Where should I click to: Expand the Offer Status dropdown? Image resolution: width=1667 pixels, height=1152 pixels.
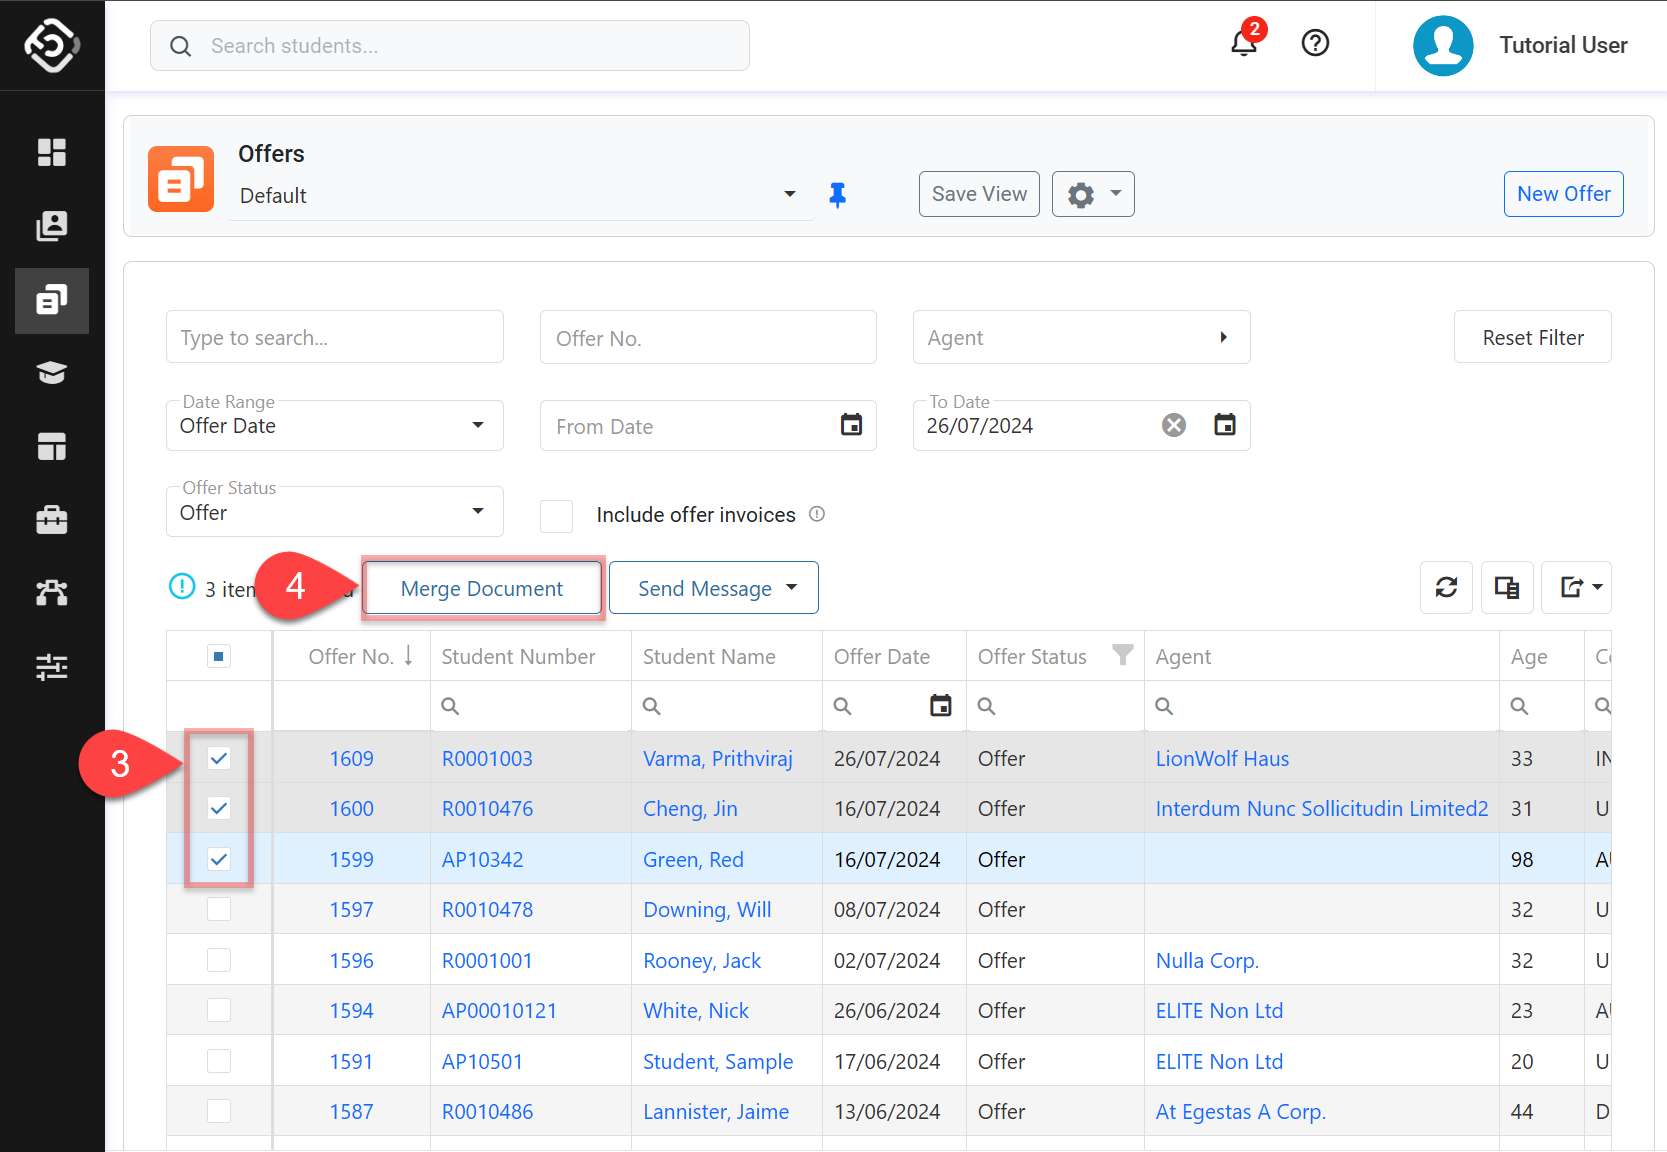coord(477,512)
